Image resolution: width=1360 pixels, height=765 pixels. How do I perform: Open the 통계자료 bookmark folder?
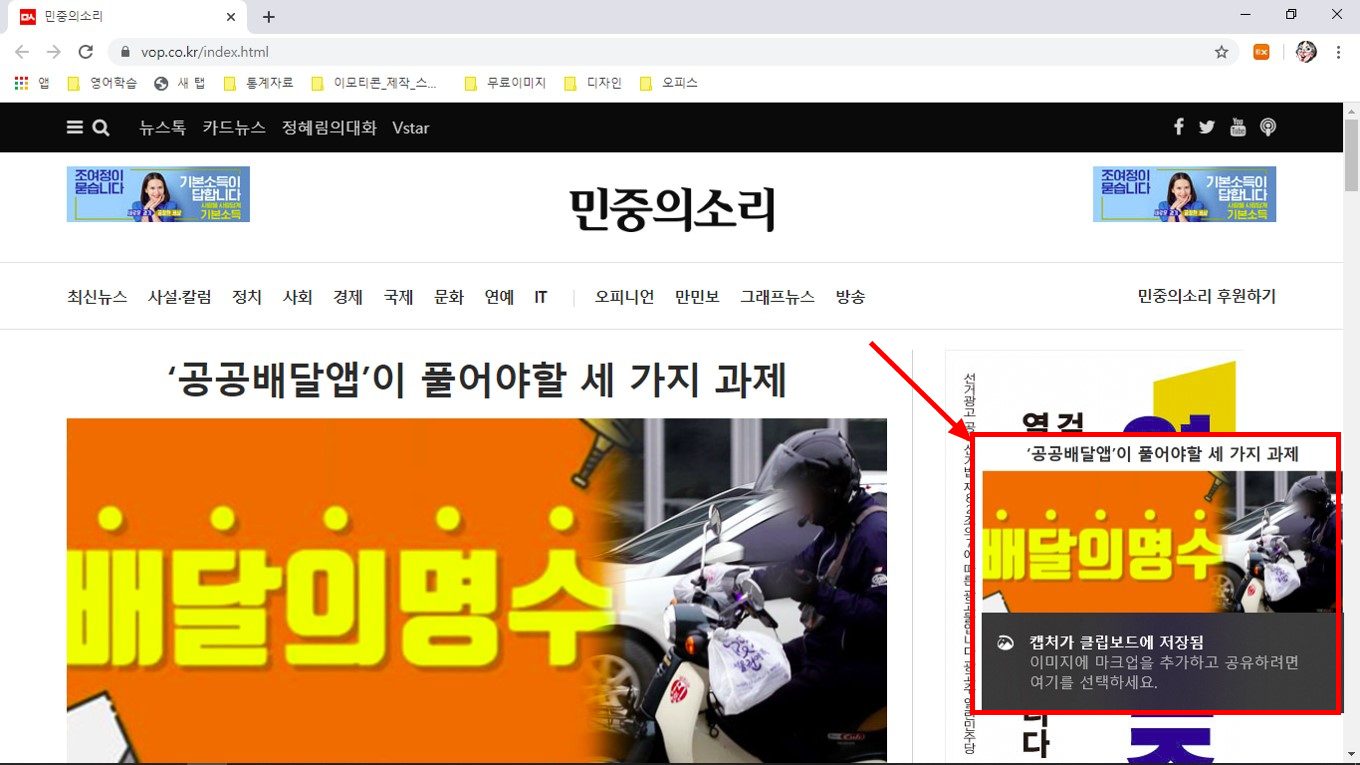coord(258,83)
